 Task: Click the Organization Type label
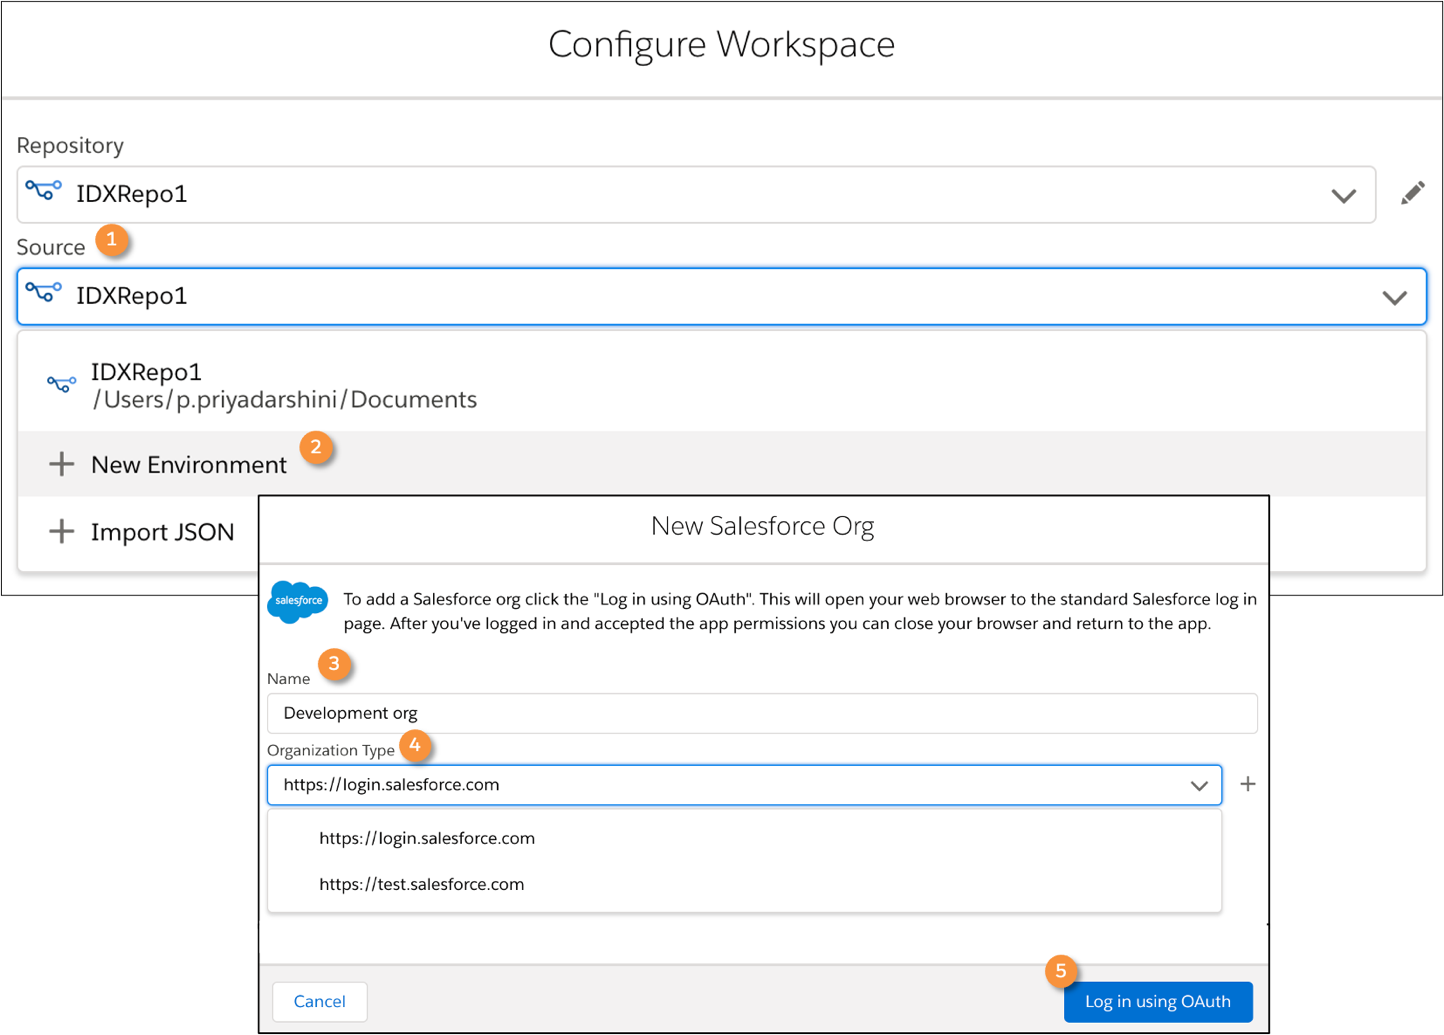331,750
